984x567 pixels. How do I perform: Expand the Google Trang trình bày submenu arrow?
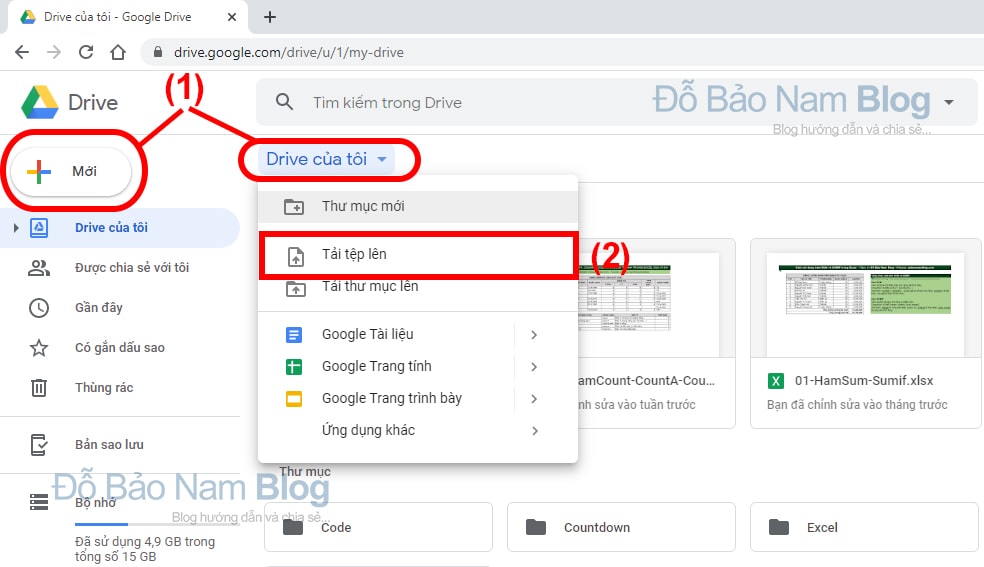534,399
